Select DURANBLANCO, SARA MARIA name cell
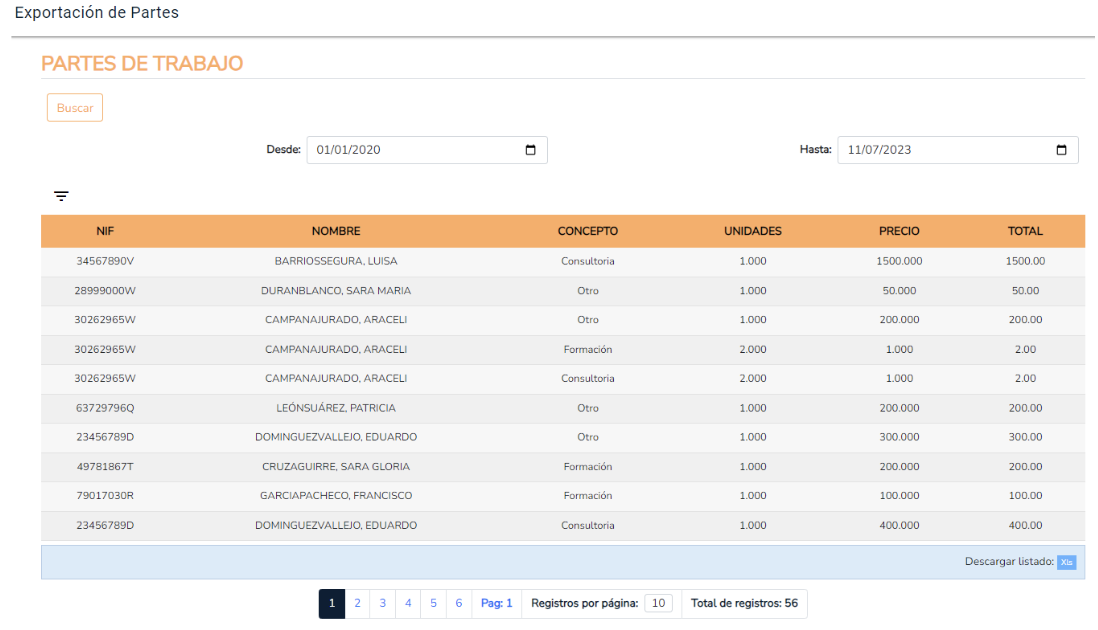The image size is (1098, 630). point(336,290)
